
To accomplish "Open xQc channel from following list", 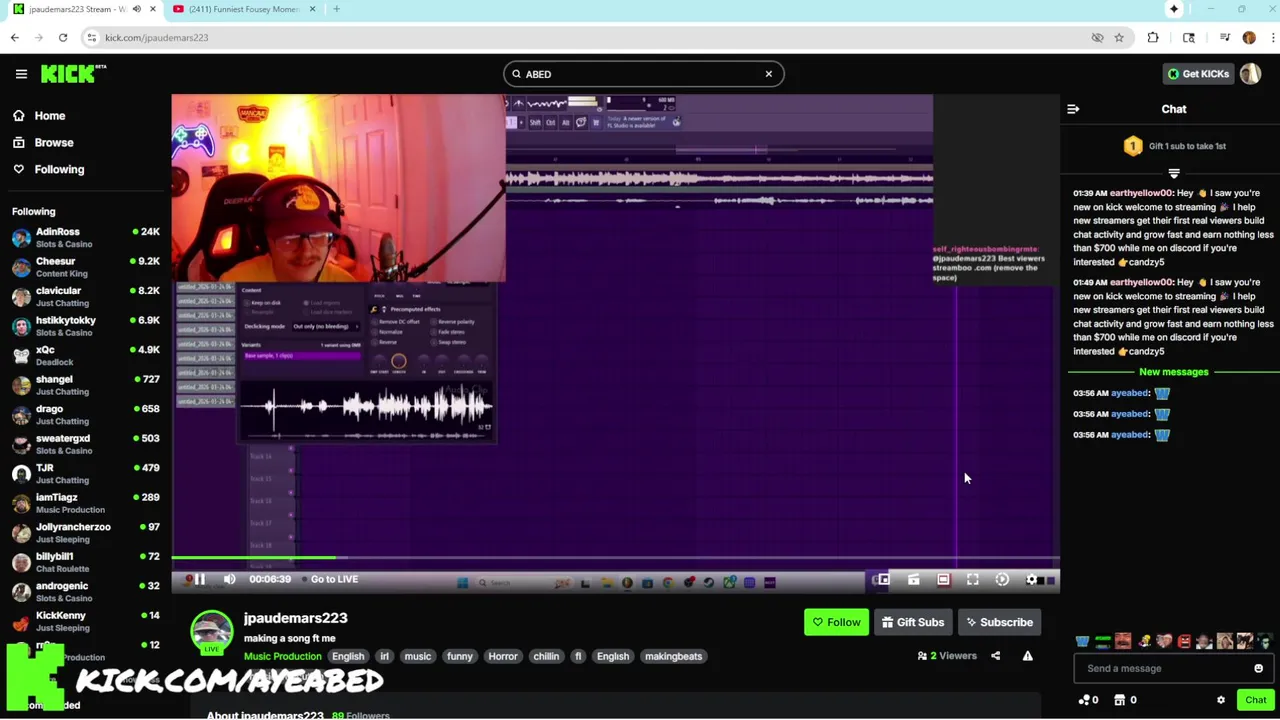I will [85, 355].
